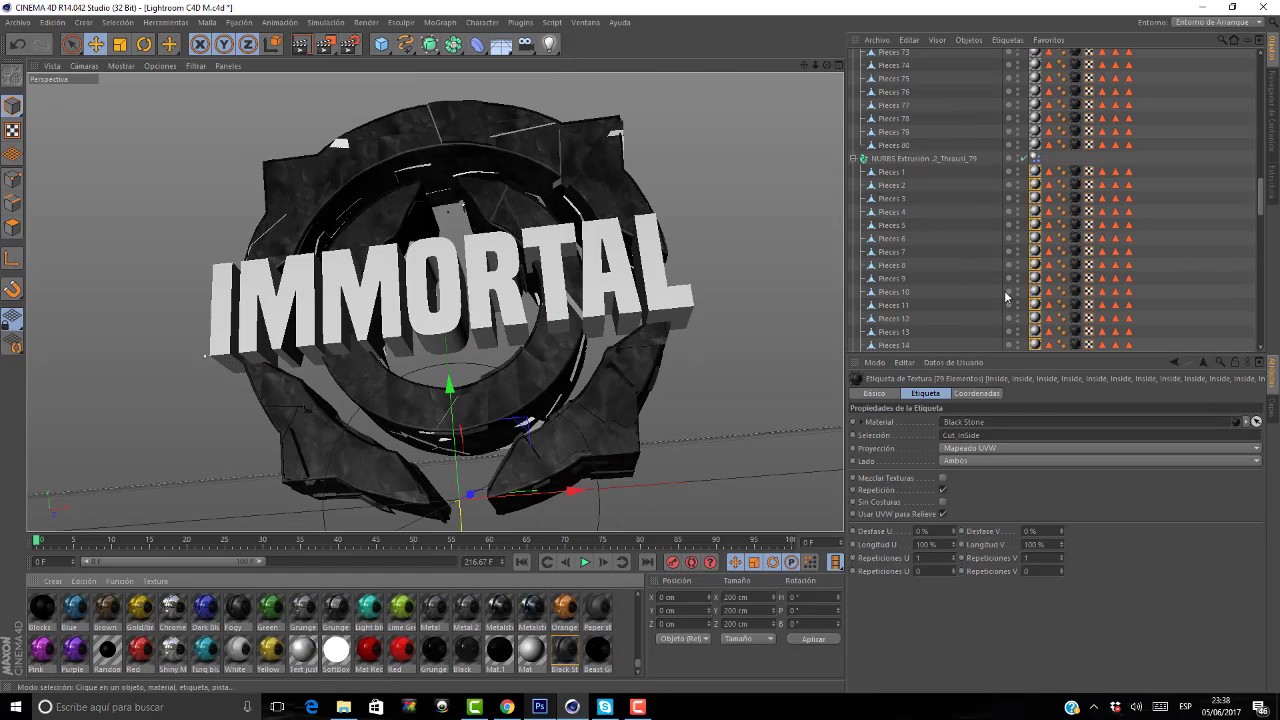Toggle Mezclar Texturas checkbox

(x=942, y=478)
